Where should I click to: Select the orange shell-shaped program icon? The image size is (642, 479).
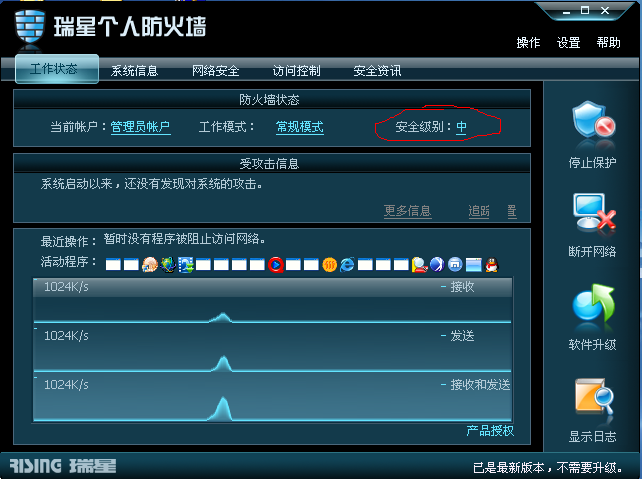(150, 265)
